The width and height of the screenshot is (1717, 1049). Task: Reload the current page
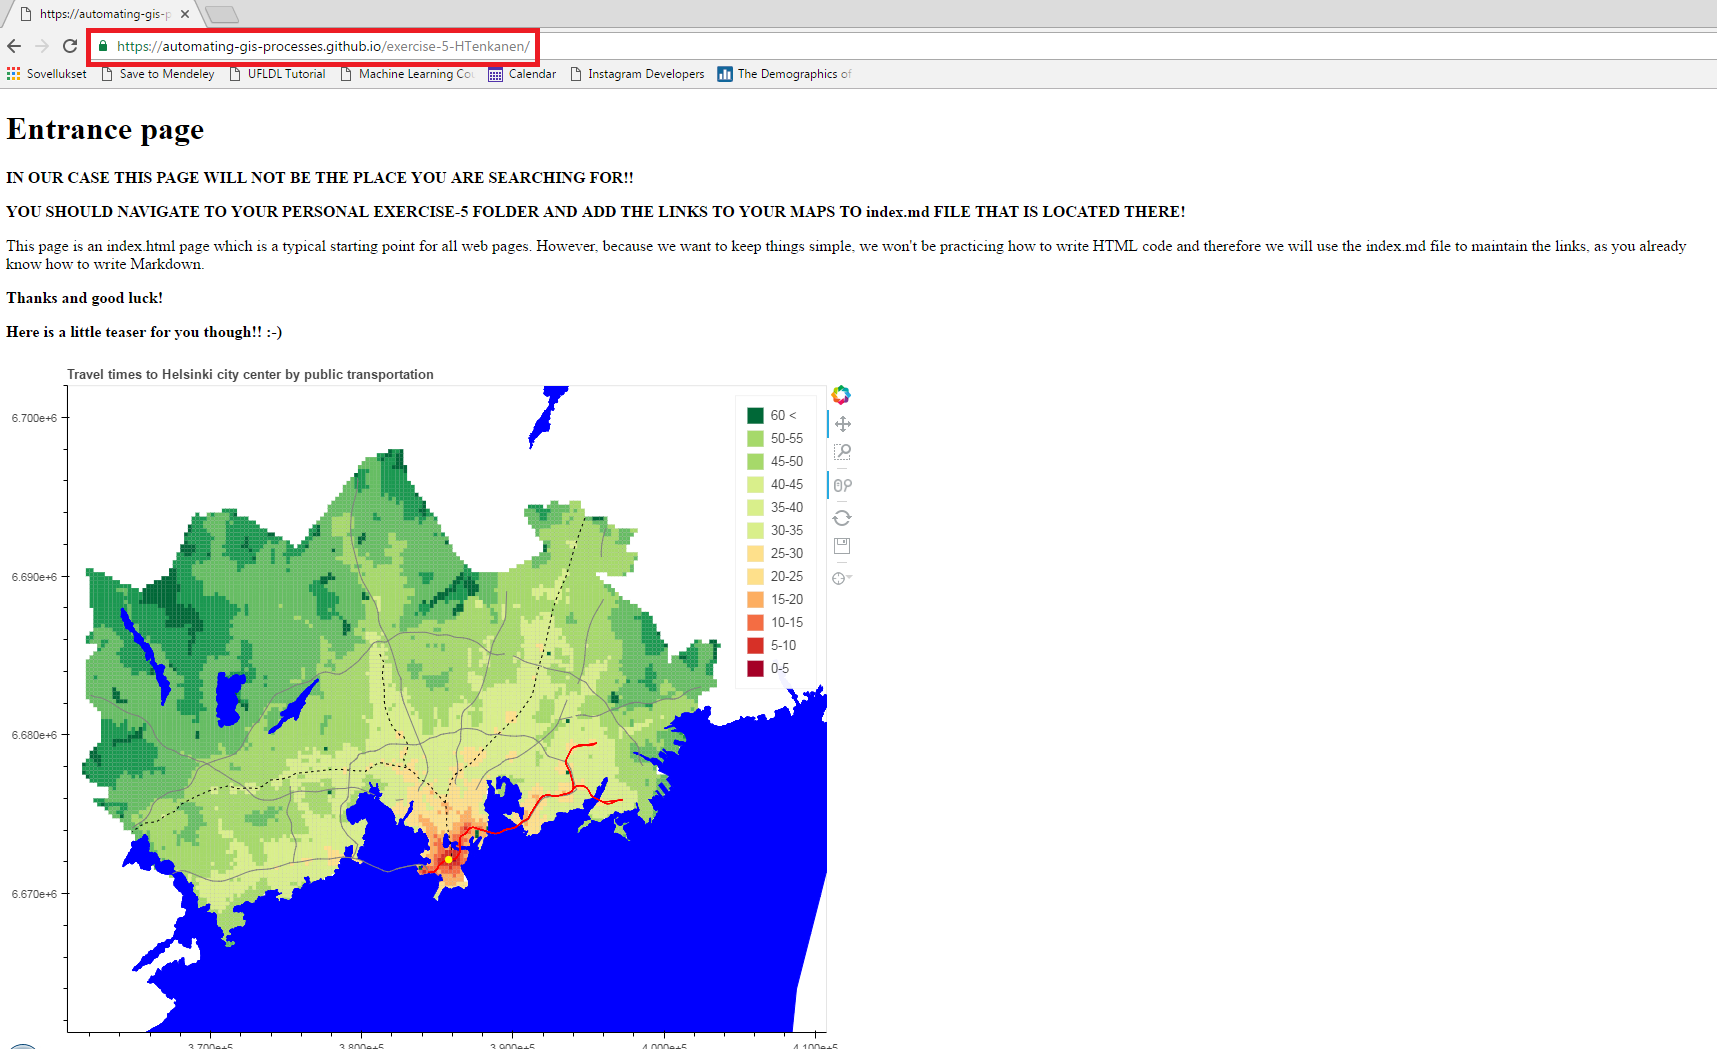click(70, 46)
